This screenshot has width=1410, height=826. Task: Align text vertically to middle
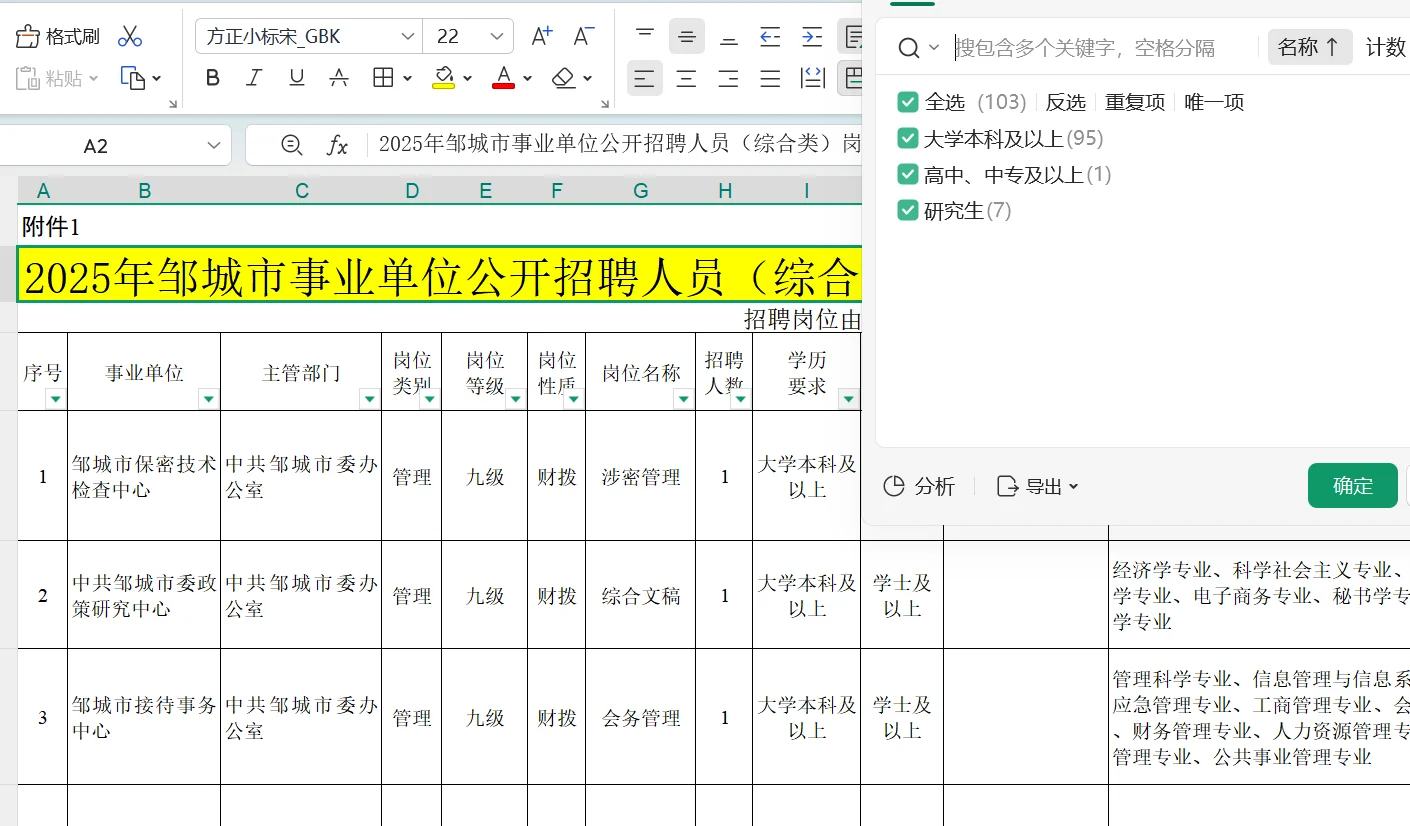pyautogui.click(x=687, y=36)
